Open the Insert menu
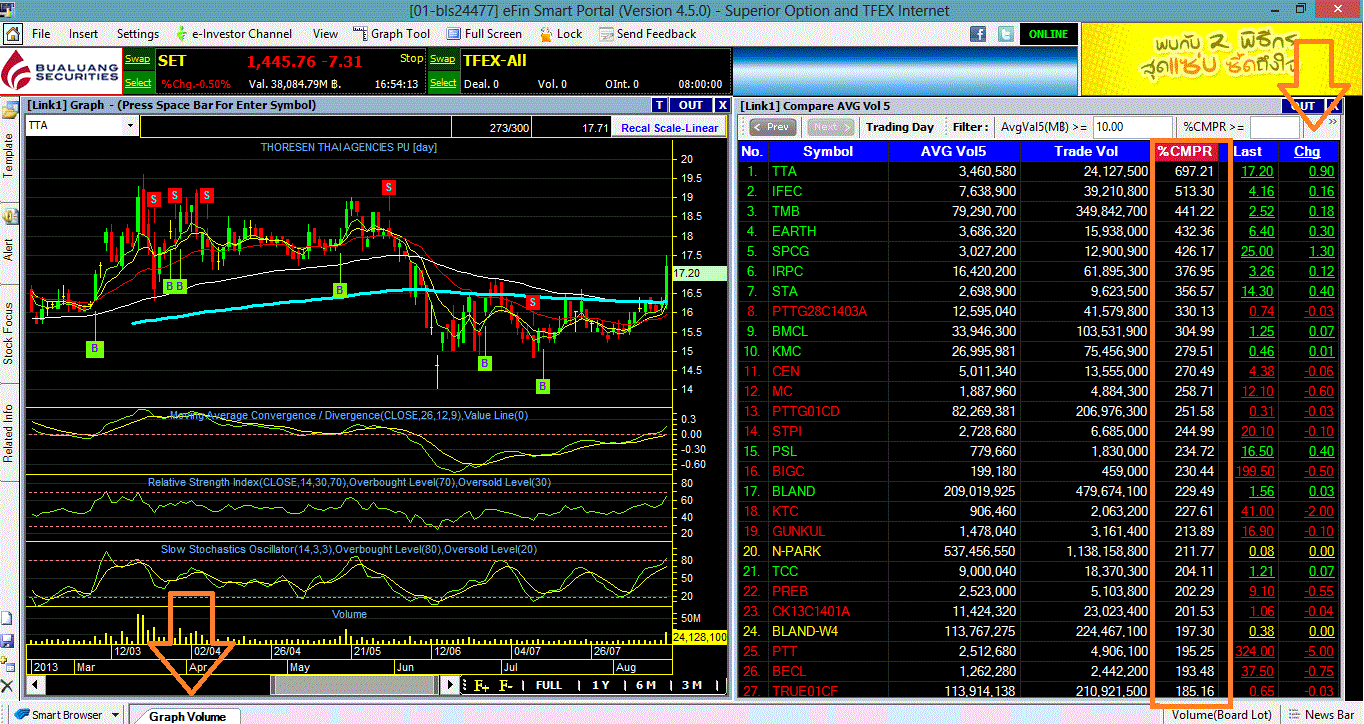This screenshot has height=724, width=1364. (x=84, y=34)
